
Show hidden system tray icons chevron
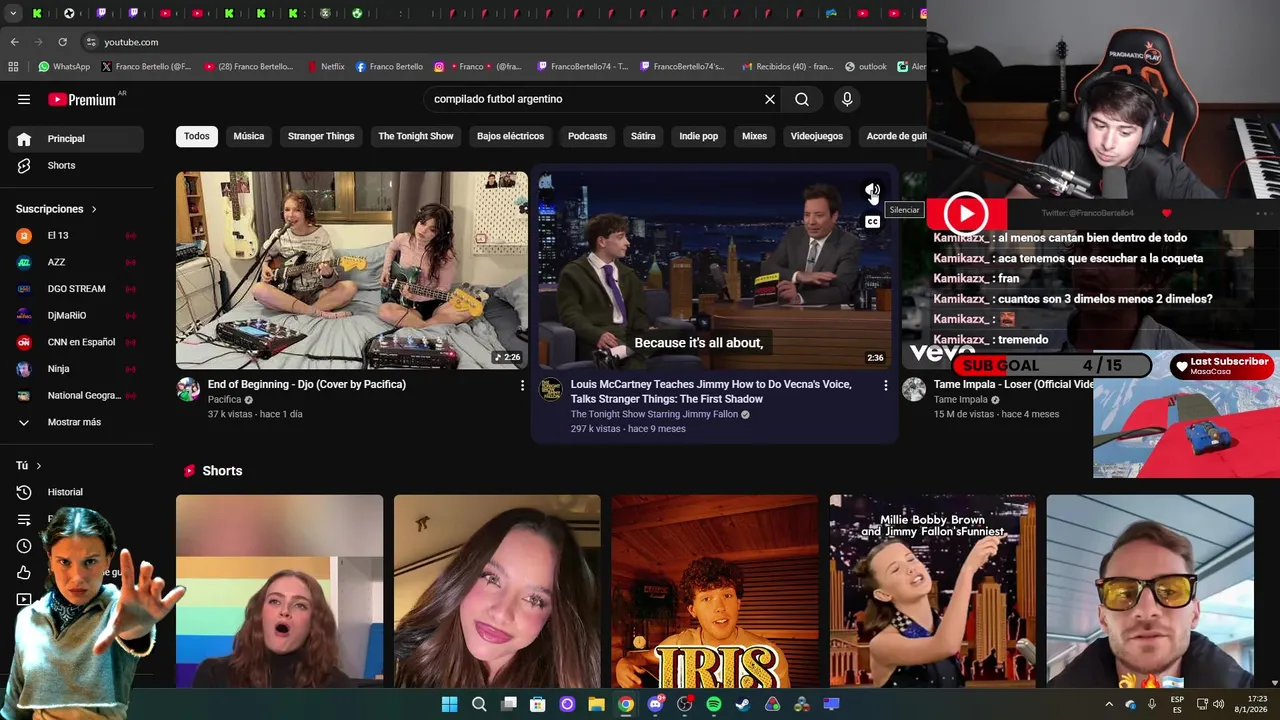(x=1108, y=704)
